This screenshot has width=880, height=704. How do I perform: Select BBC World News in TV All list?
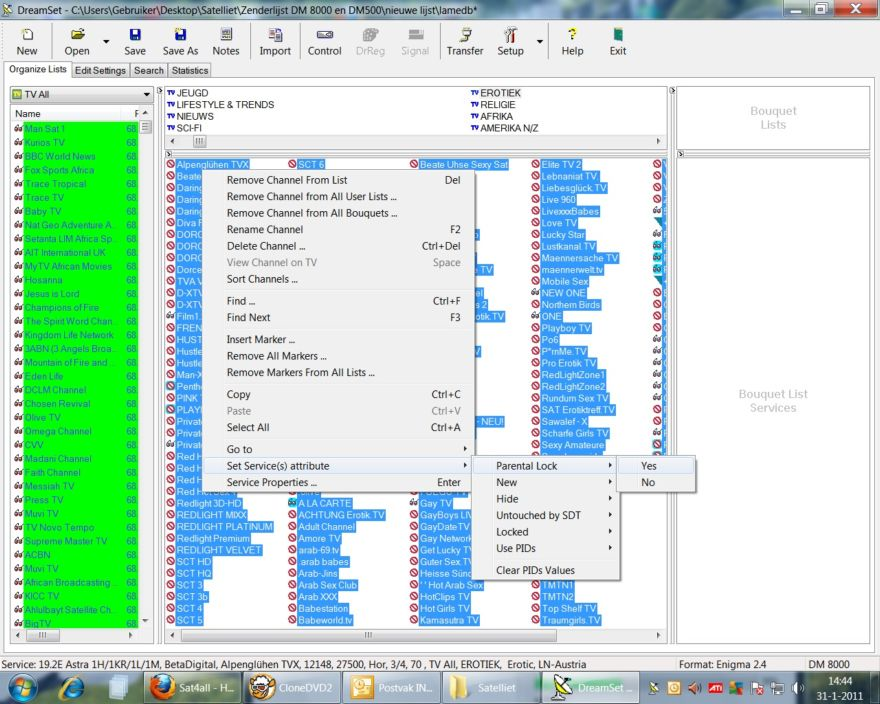point(75,156)
